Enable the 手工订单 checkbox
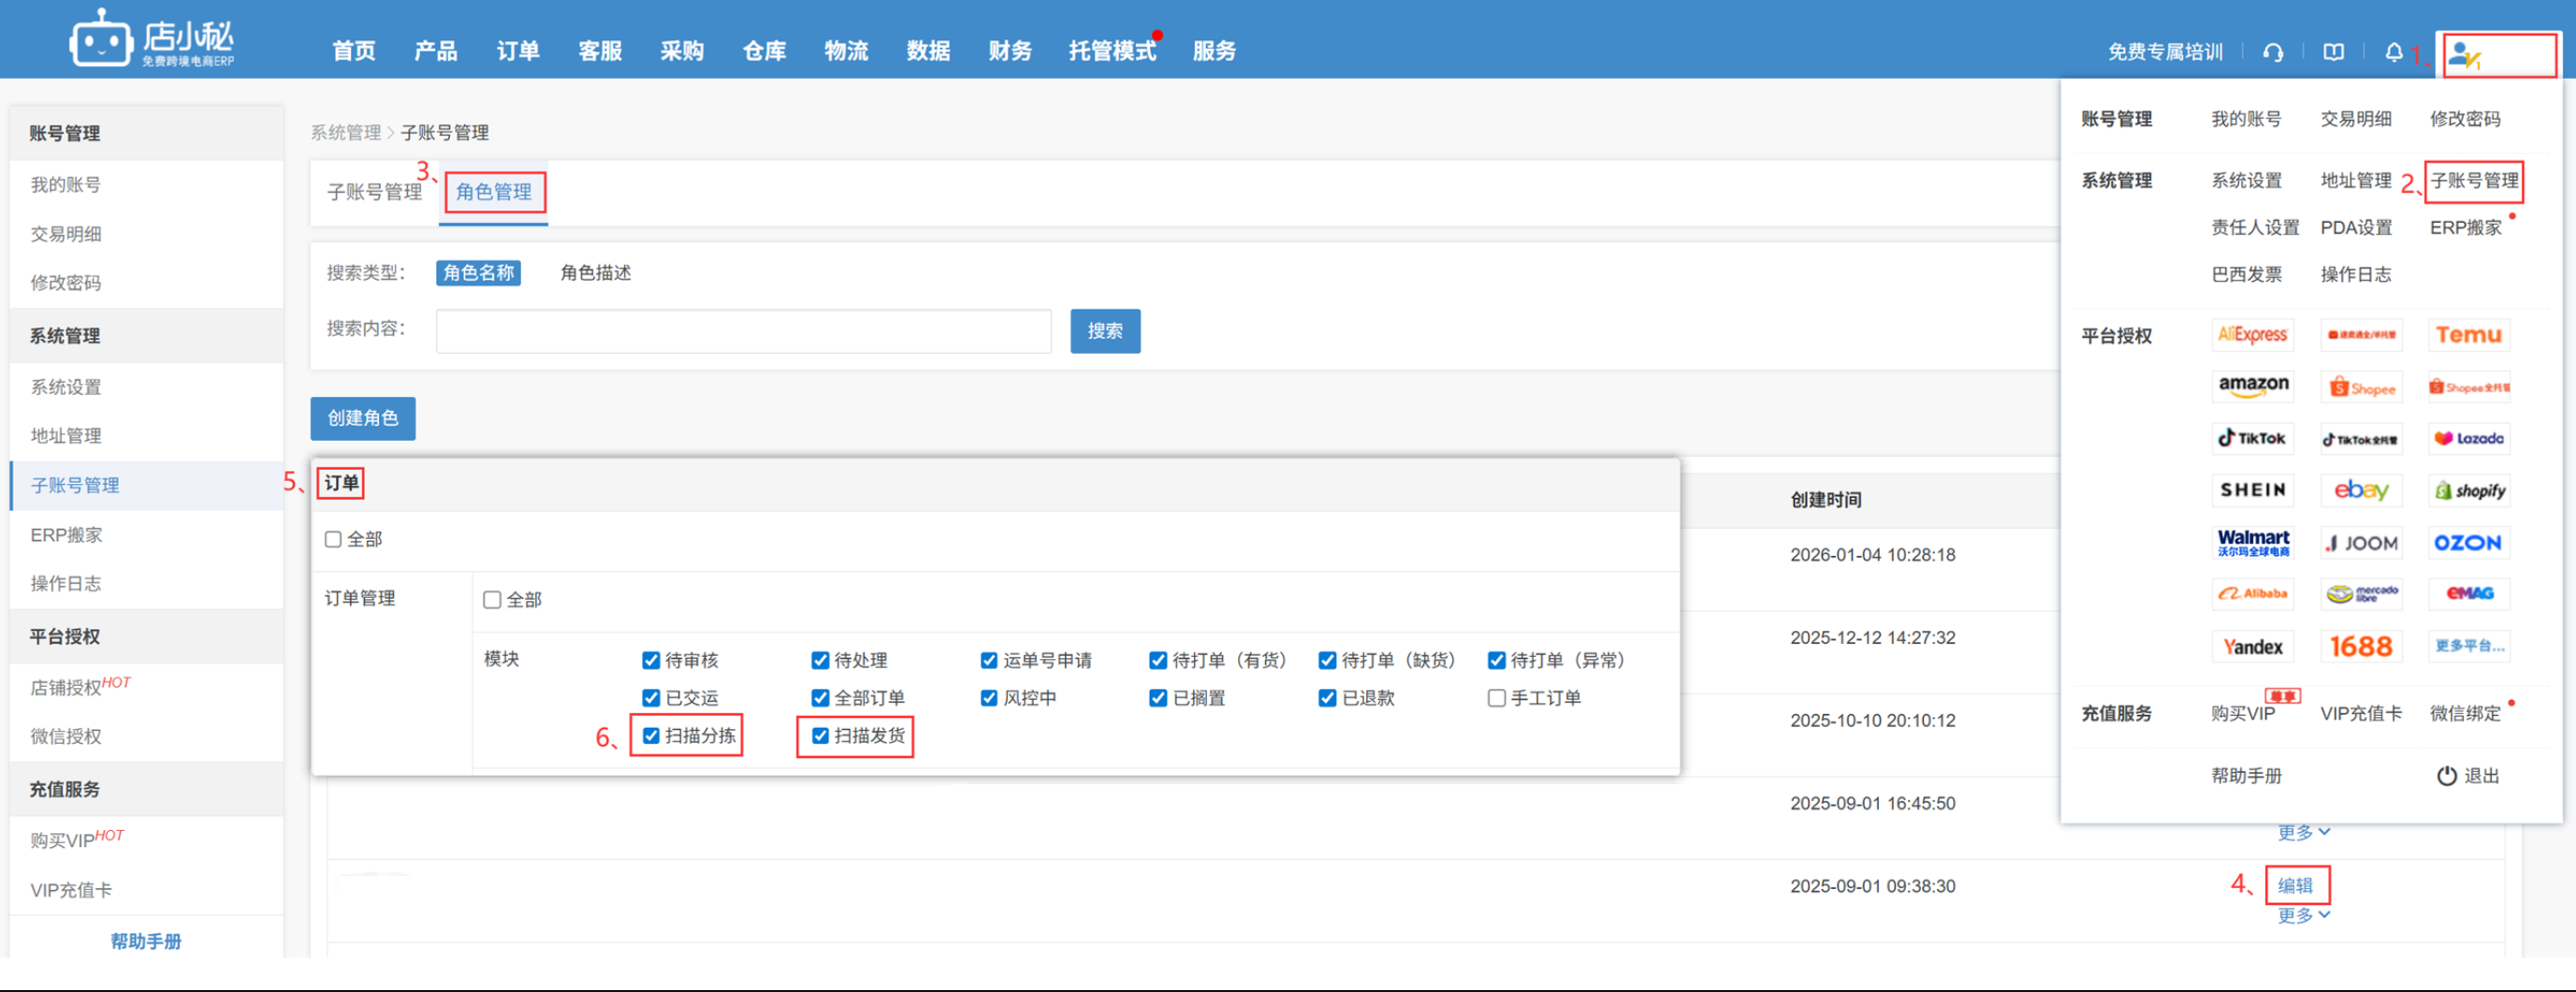This screenshot has width=2576, height=992. pos(1496,698)
